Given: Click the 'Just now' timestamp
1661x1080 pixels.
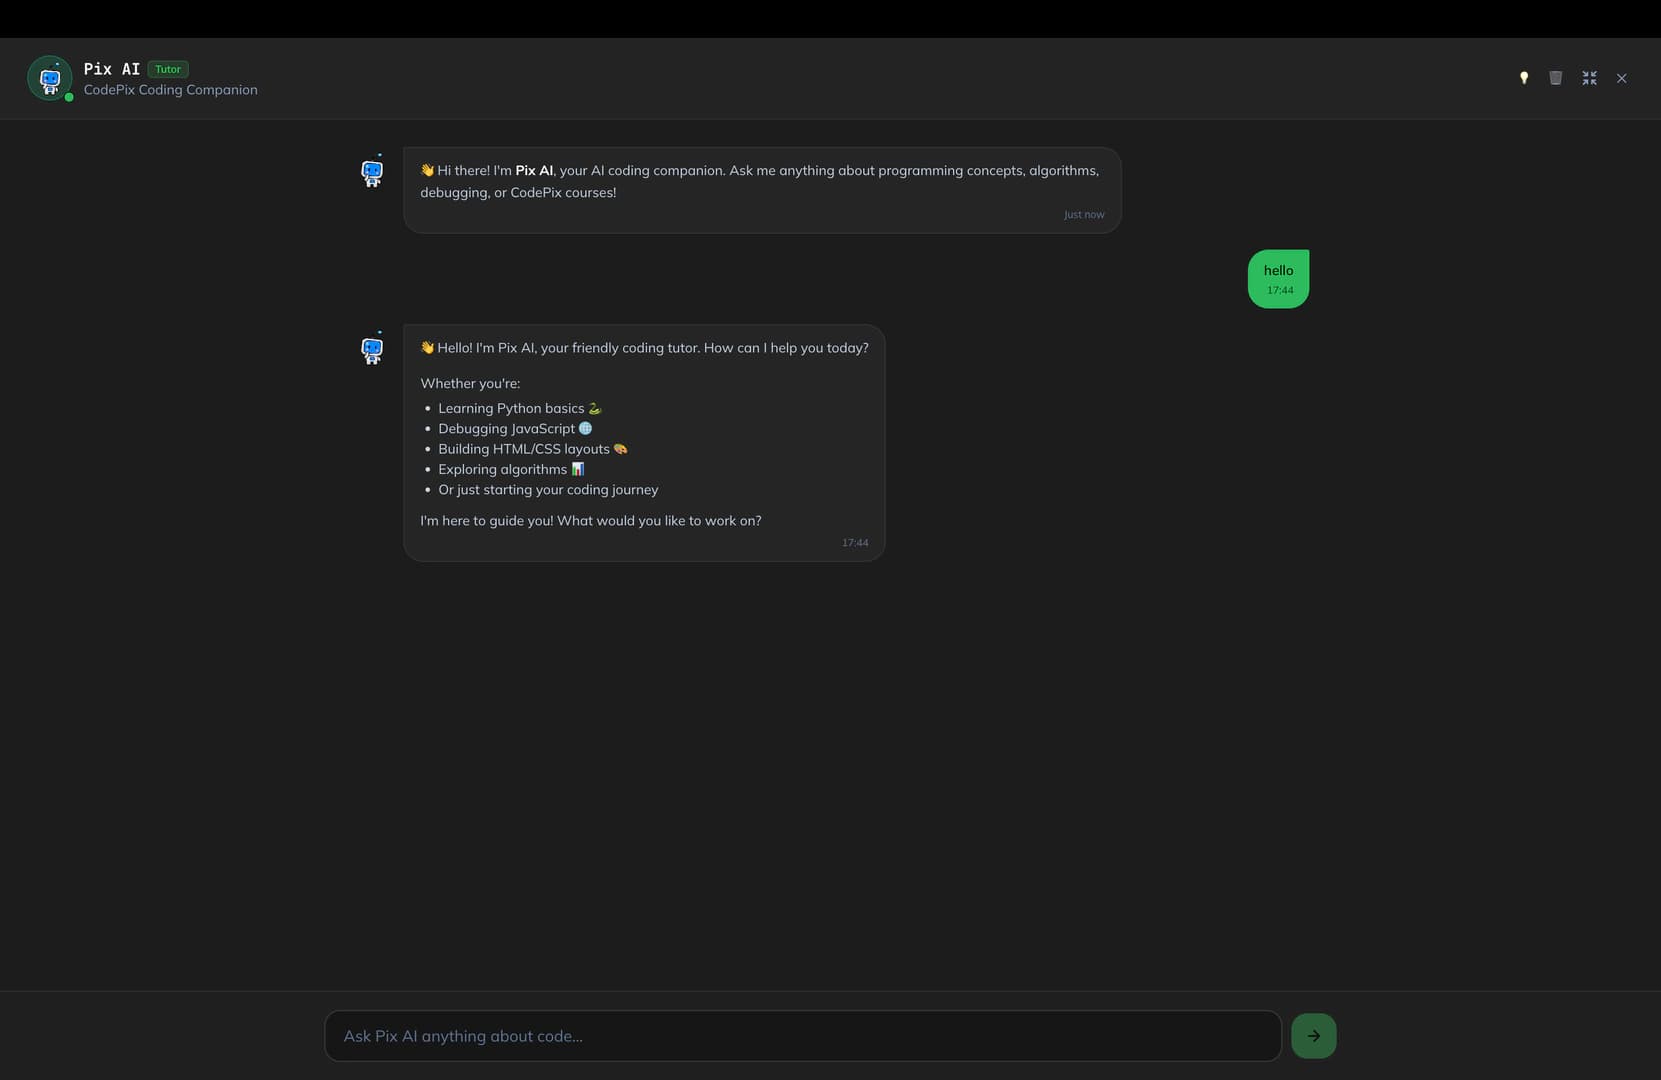Looking at the screenshot, I should coord(1084,215).
